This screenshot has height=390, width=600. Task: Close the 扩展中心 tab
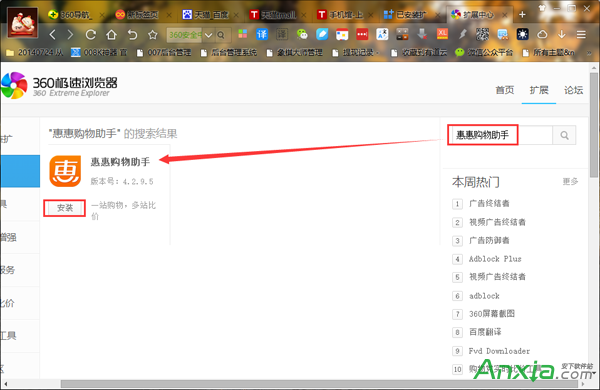pos(505,15)
